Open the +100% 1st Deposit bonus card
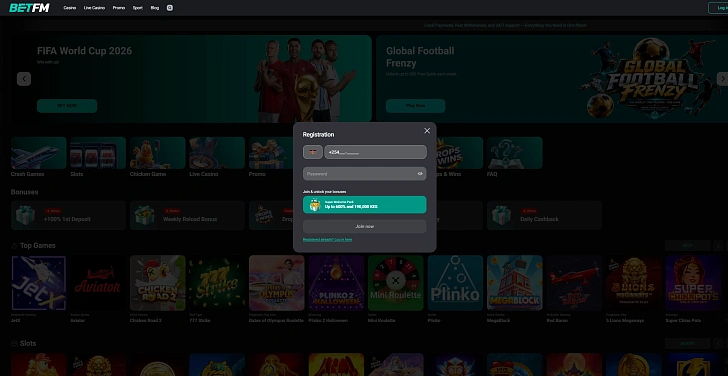 (x=68, y=215)
